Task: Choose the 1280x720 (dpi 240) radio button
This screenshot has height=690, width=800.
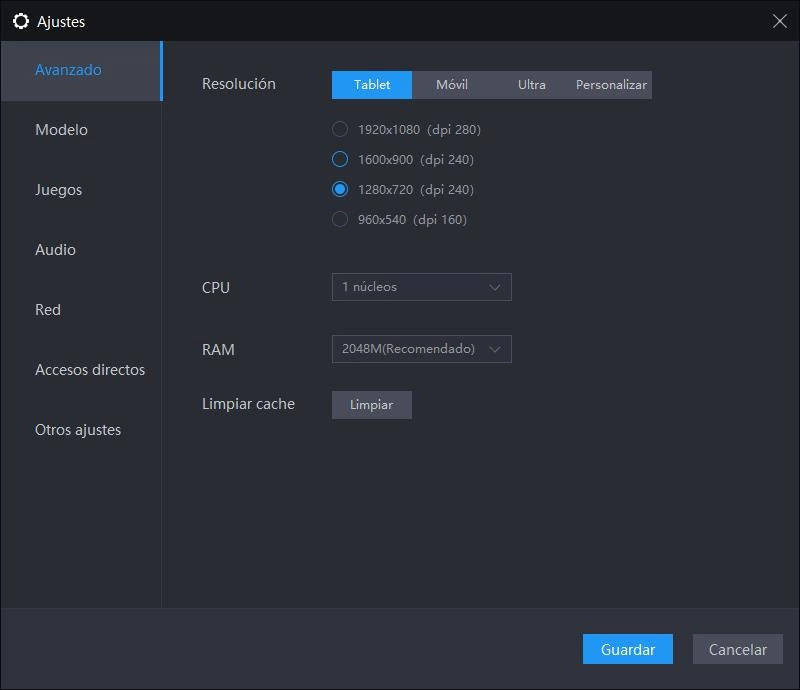Action: [x=339, y=189]
